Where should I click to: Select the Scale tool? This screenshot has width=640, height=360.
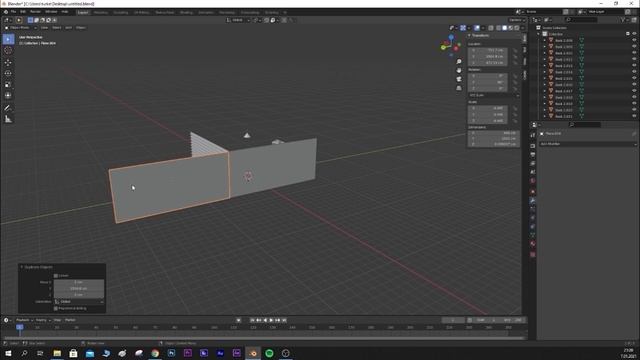(x=8, y=84)
